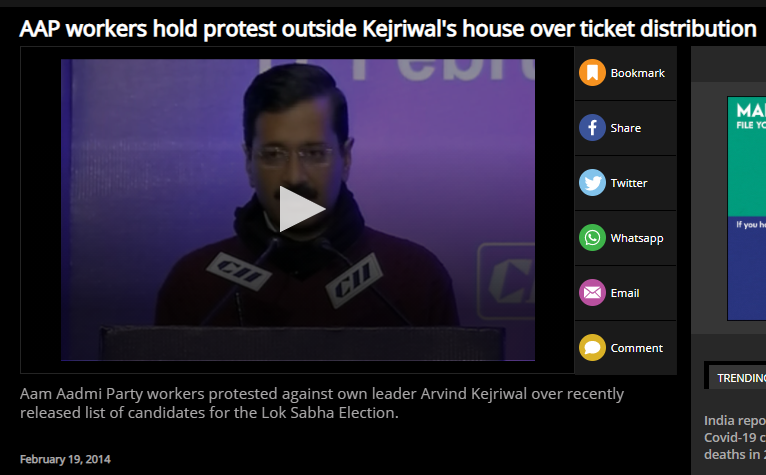Click the blue Twitter bird icon
This screenshot has width=766, height=475.
(x=592, y=183)
